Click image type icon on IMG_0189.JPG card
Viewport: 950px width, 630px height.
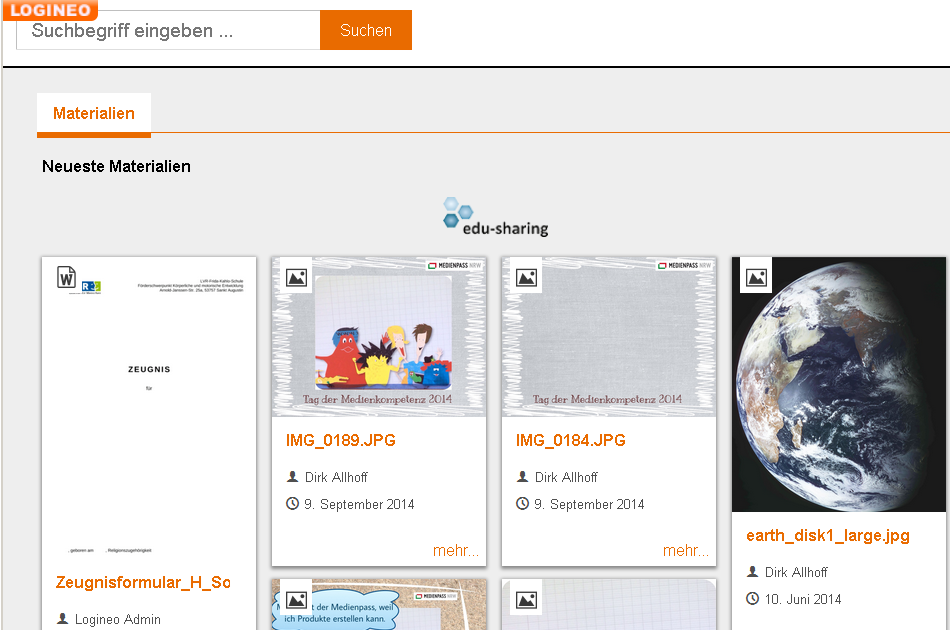click(x=296, y=277)
